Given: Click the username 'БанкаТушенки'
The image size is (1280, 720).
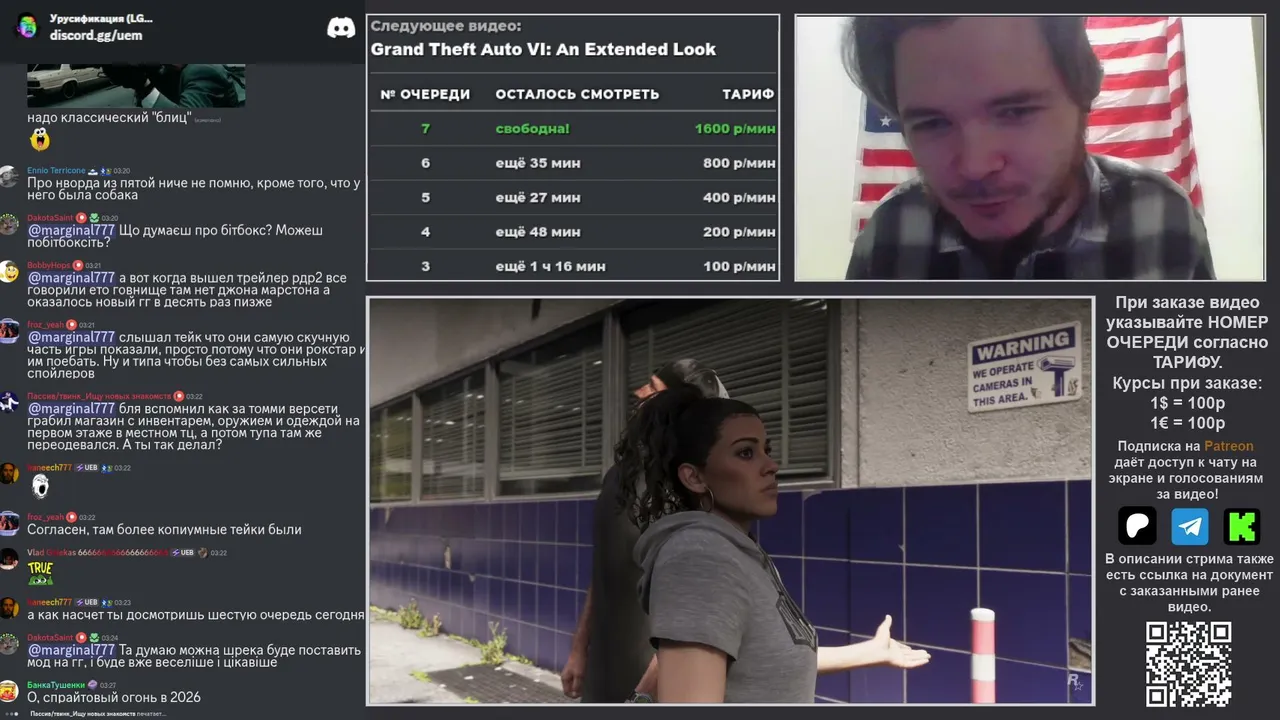Looking at the screenshot, I should coord(55,685).
